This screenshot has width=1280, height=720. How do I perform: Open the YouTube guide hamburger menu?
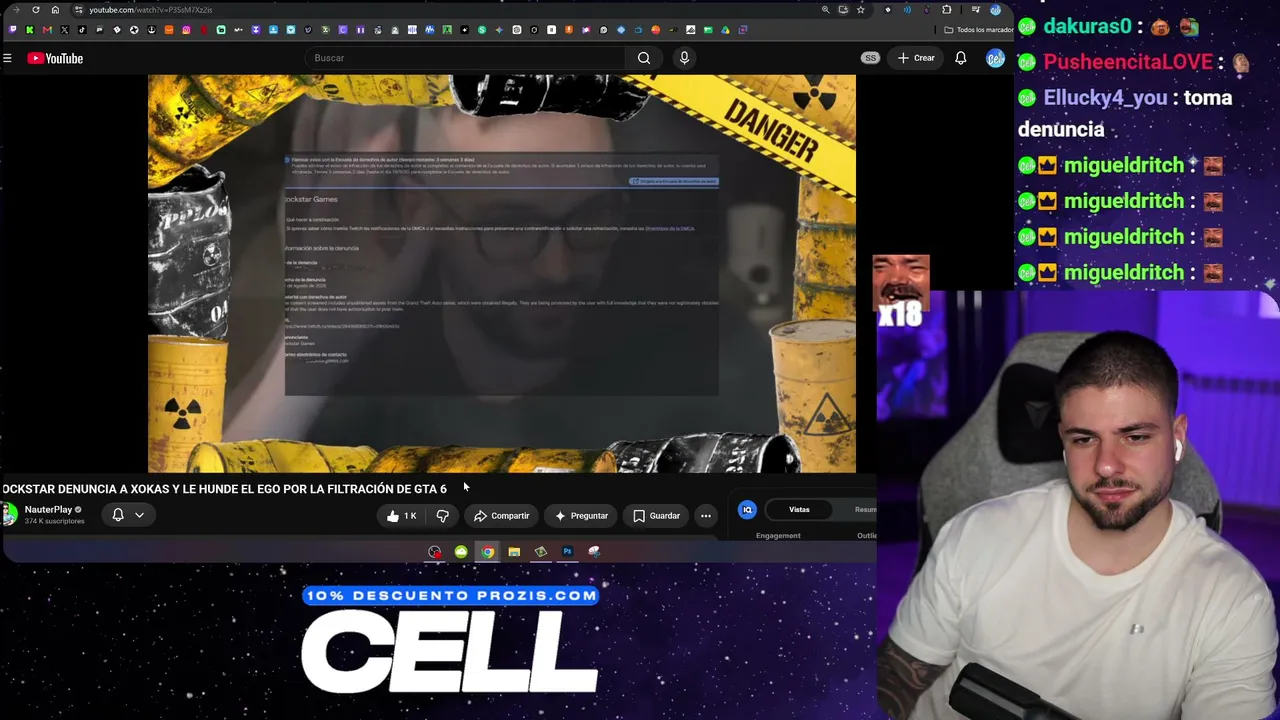point(7,58)
